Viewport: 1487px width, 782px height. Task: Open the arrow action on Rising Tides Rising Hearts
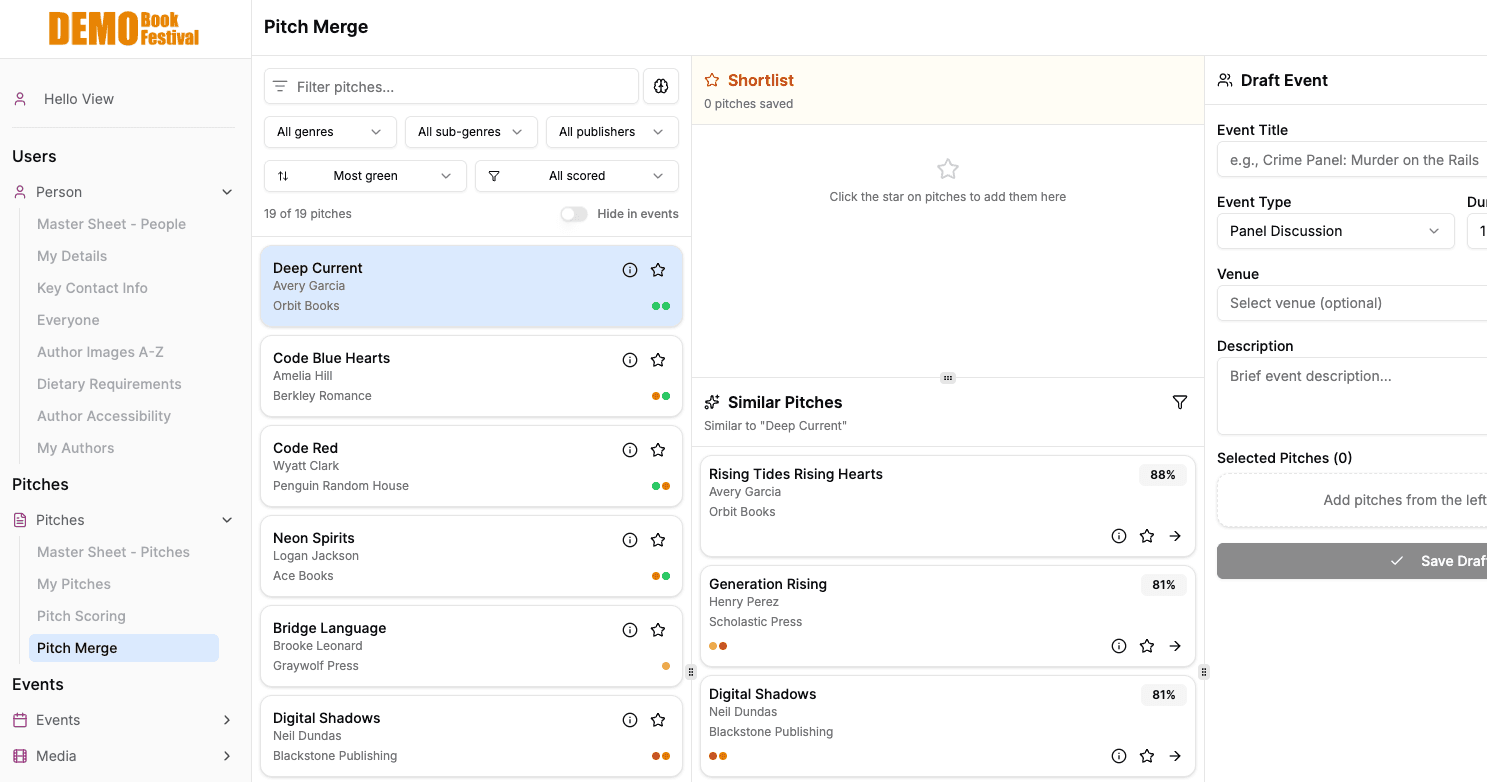[x=1175, y=536]
